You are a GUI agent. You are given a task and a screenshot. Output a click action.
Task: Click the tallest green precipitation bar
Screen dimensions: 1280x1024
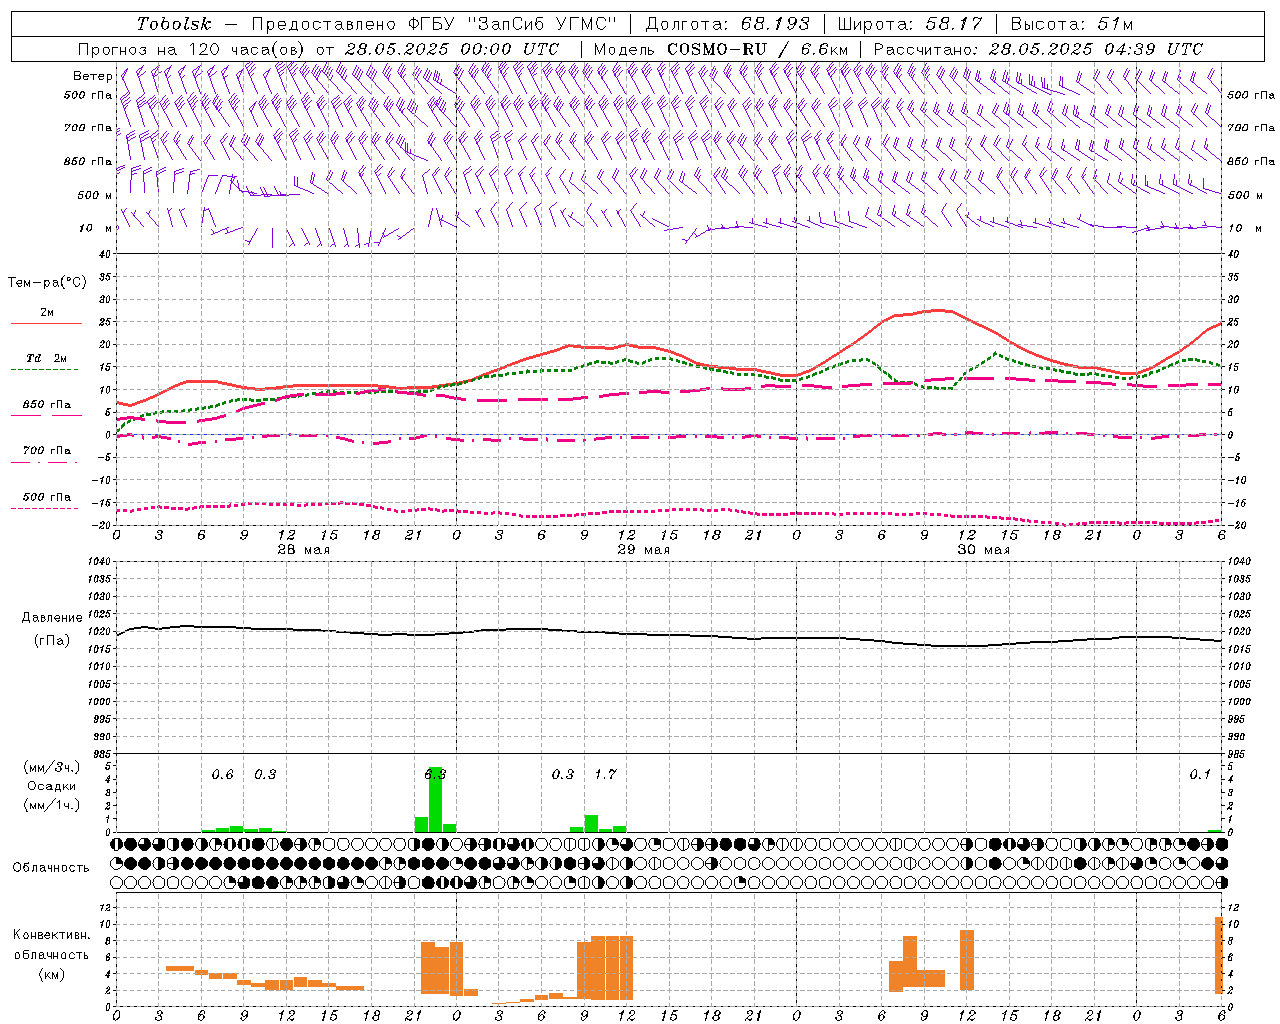coord(435,800)
